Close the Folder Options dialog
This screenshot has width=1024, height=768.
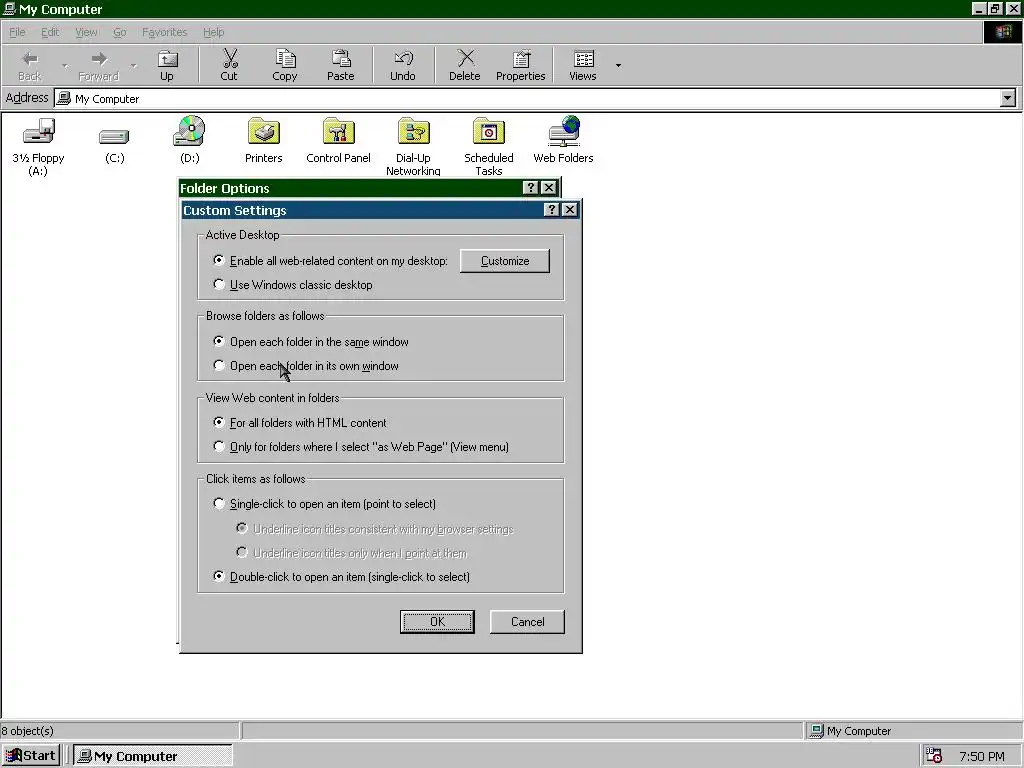pyautogui.click(x=549, y=188)
